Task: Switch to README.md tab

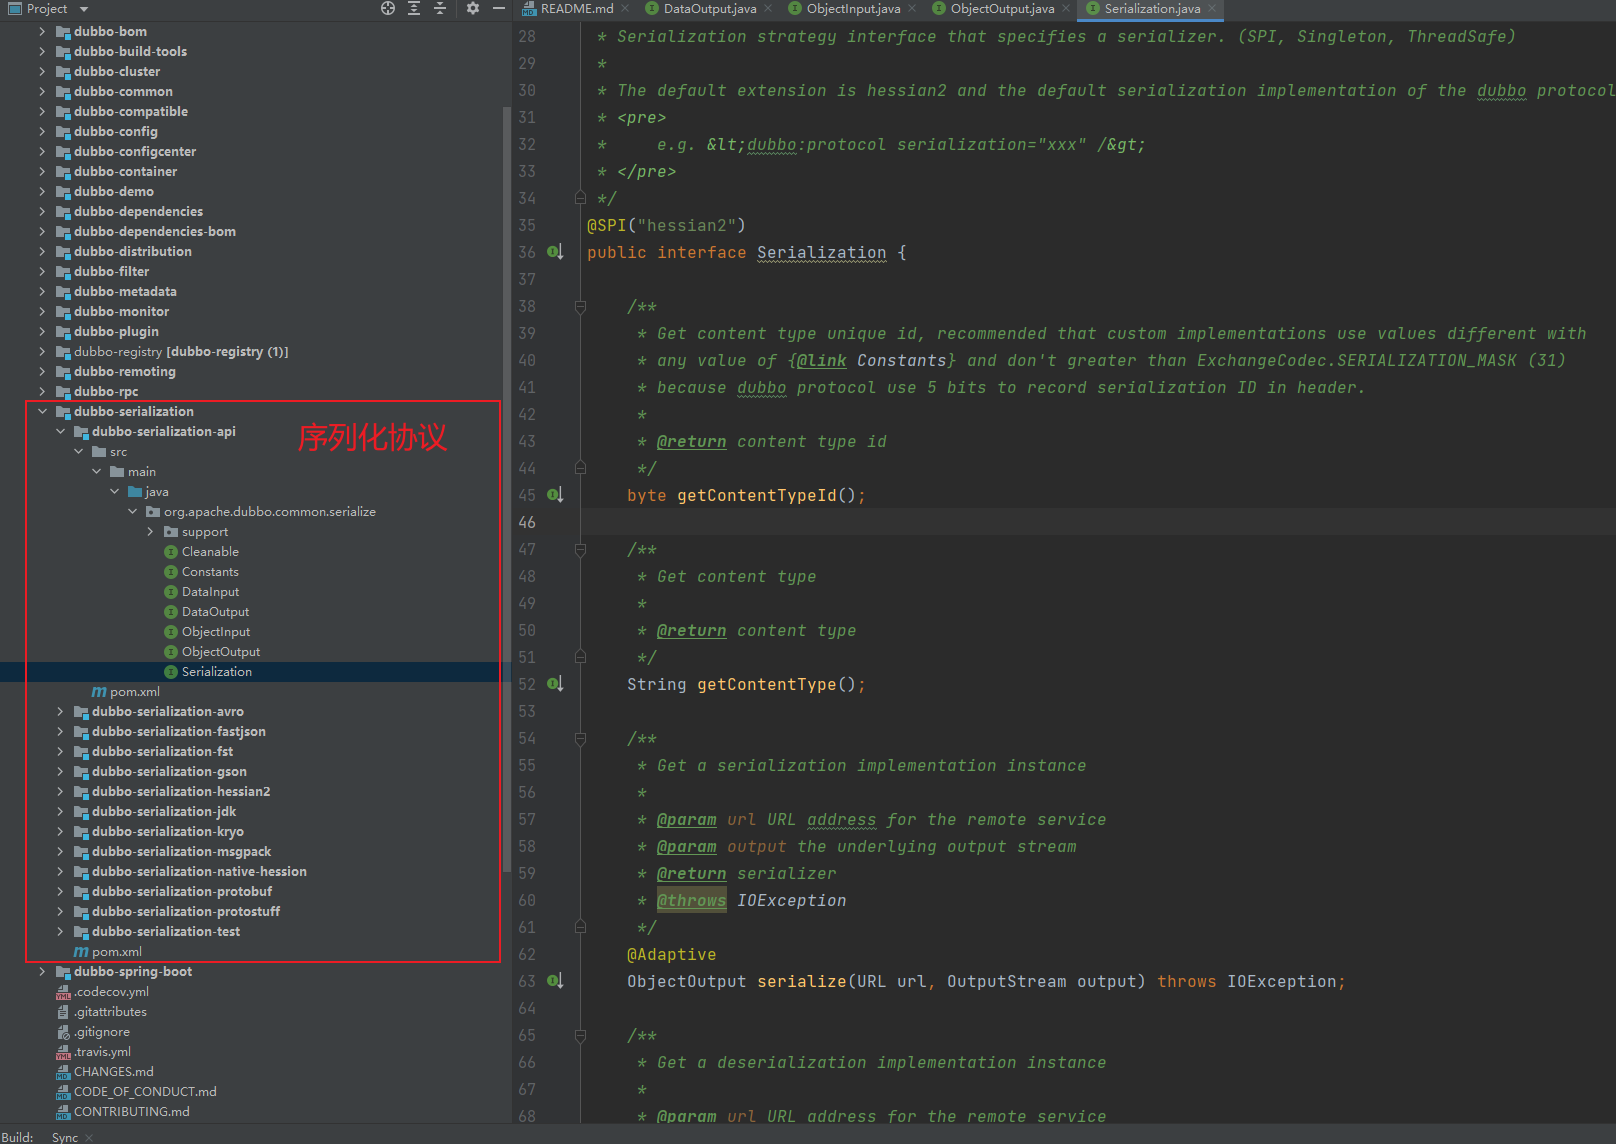Action: pyautogui.click(x=577, y=9)
